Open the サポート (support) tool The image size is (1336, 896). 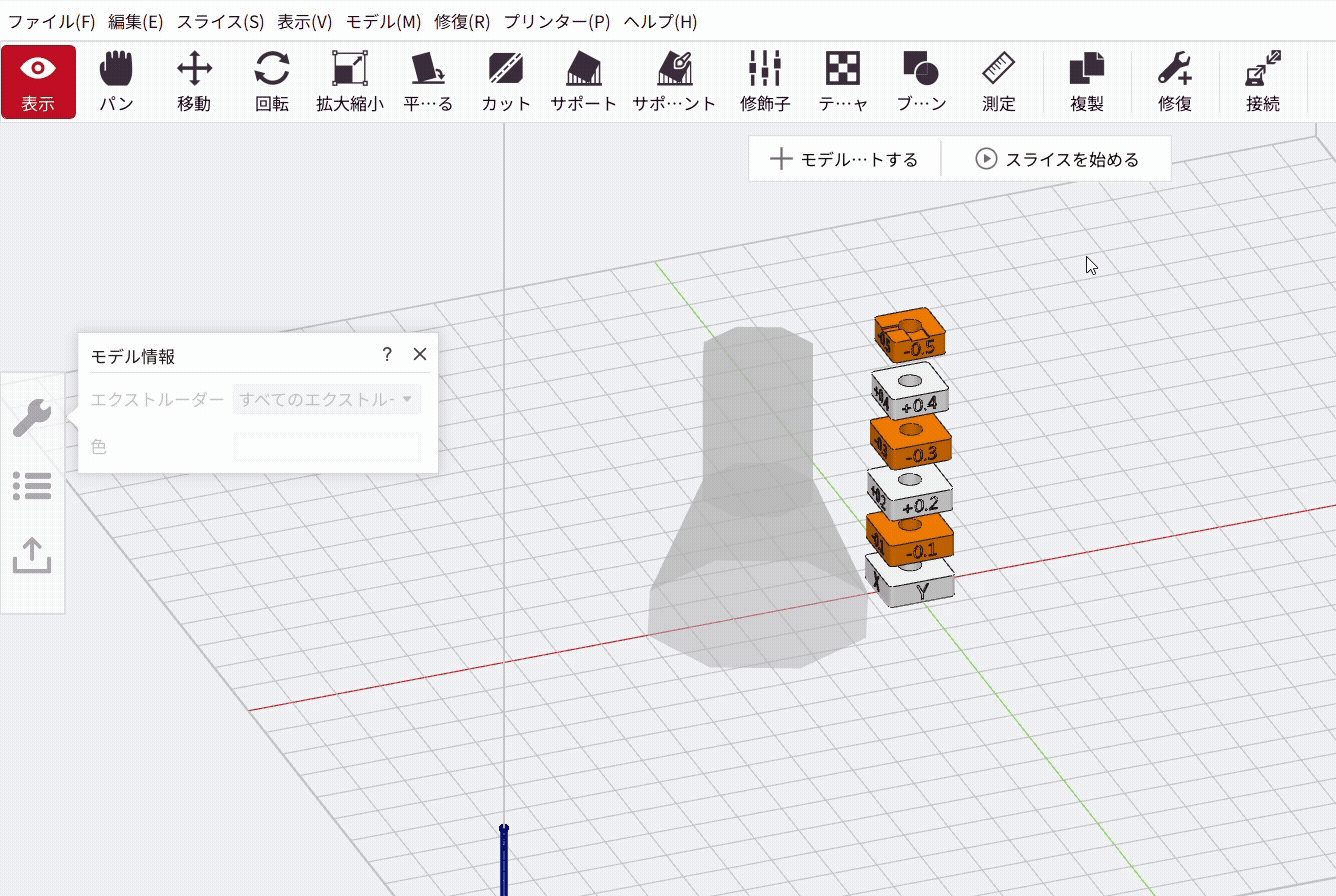[584, 82]
